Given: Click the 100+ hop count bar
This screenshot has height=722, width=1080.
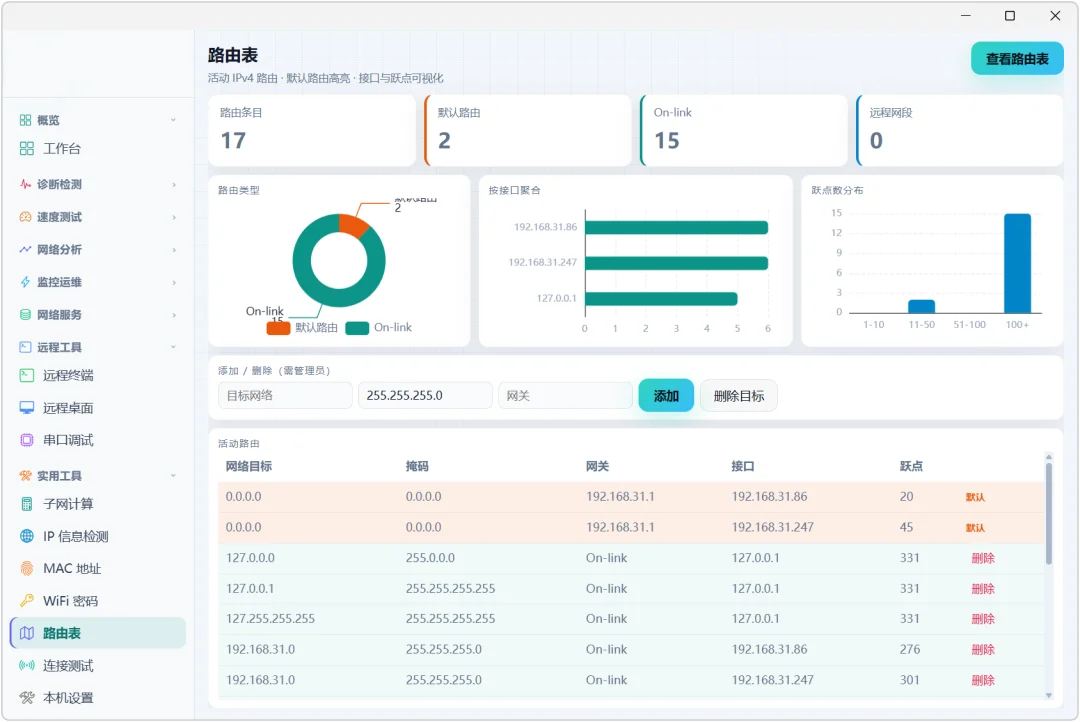Looking at the screenshot, I should pos(1017,263).
